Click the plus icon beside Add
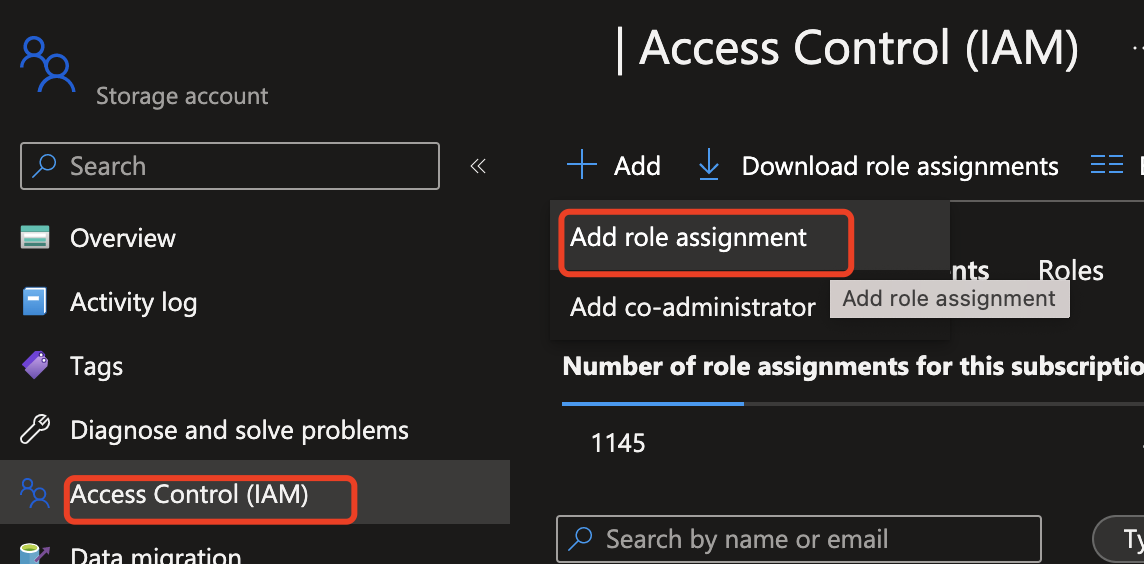Image resolution: width=1144 pixels, height=564 pixels. point(582,165)
